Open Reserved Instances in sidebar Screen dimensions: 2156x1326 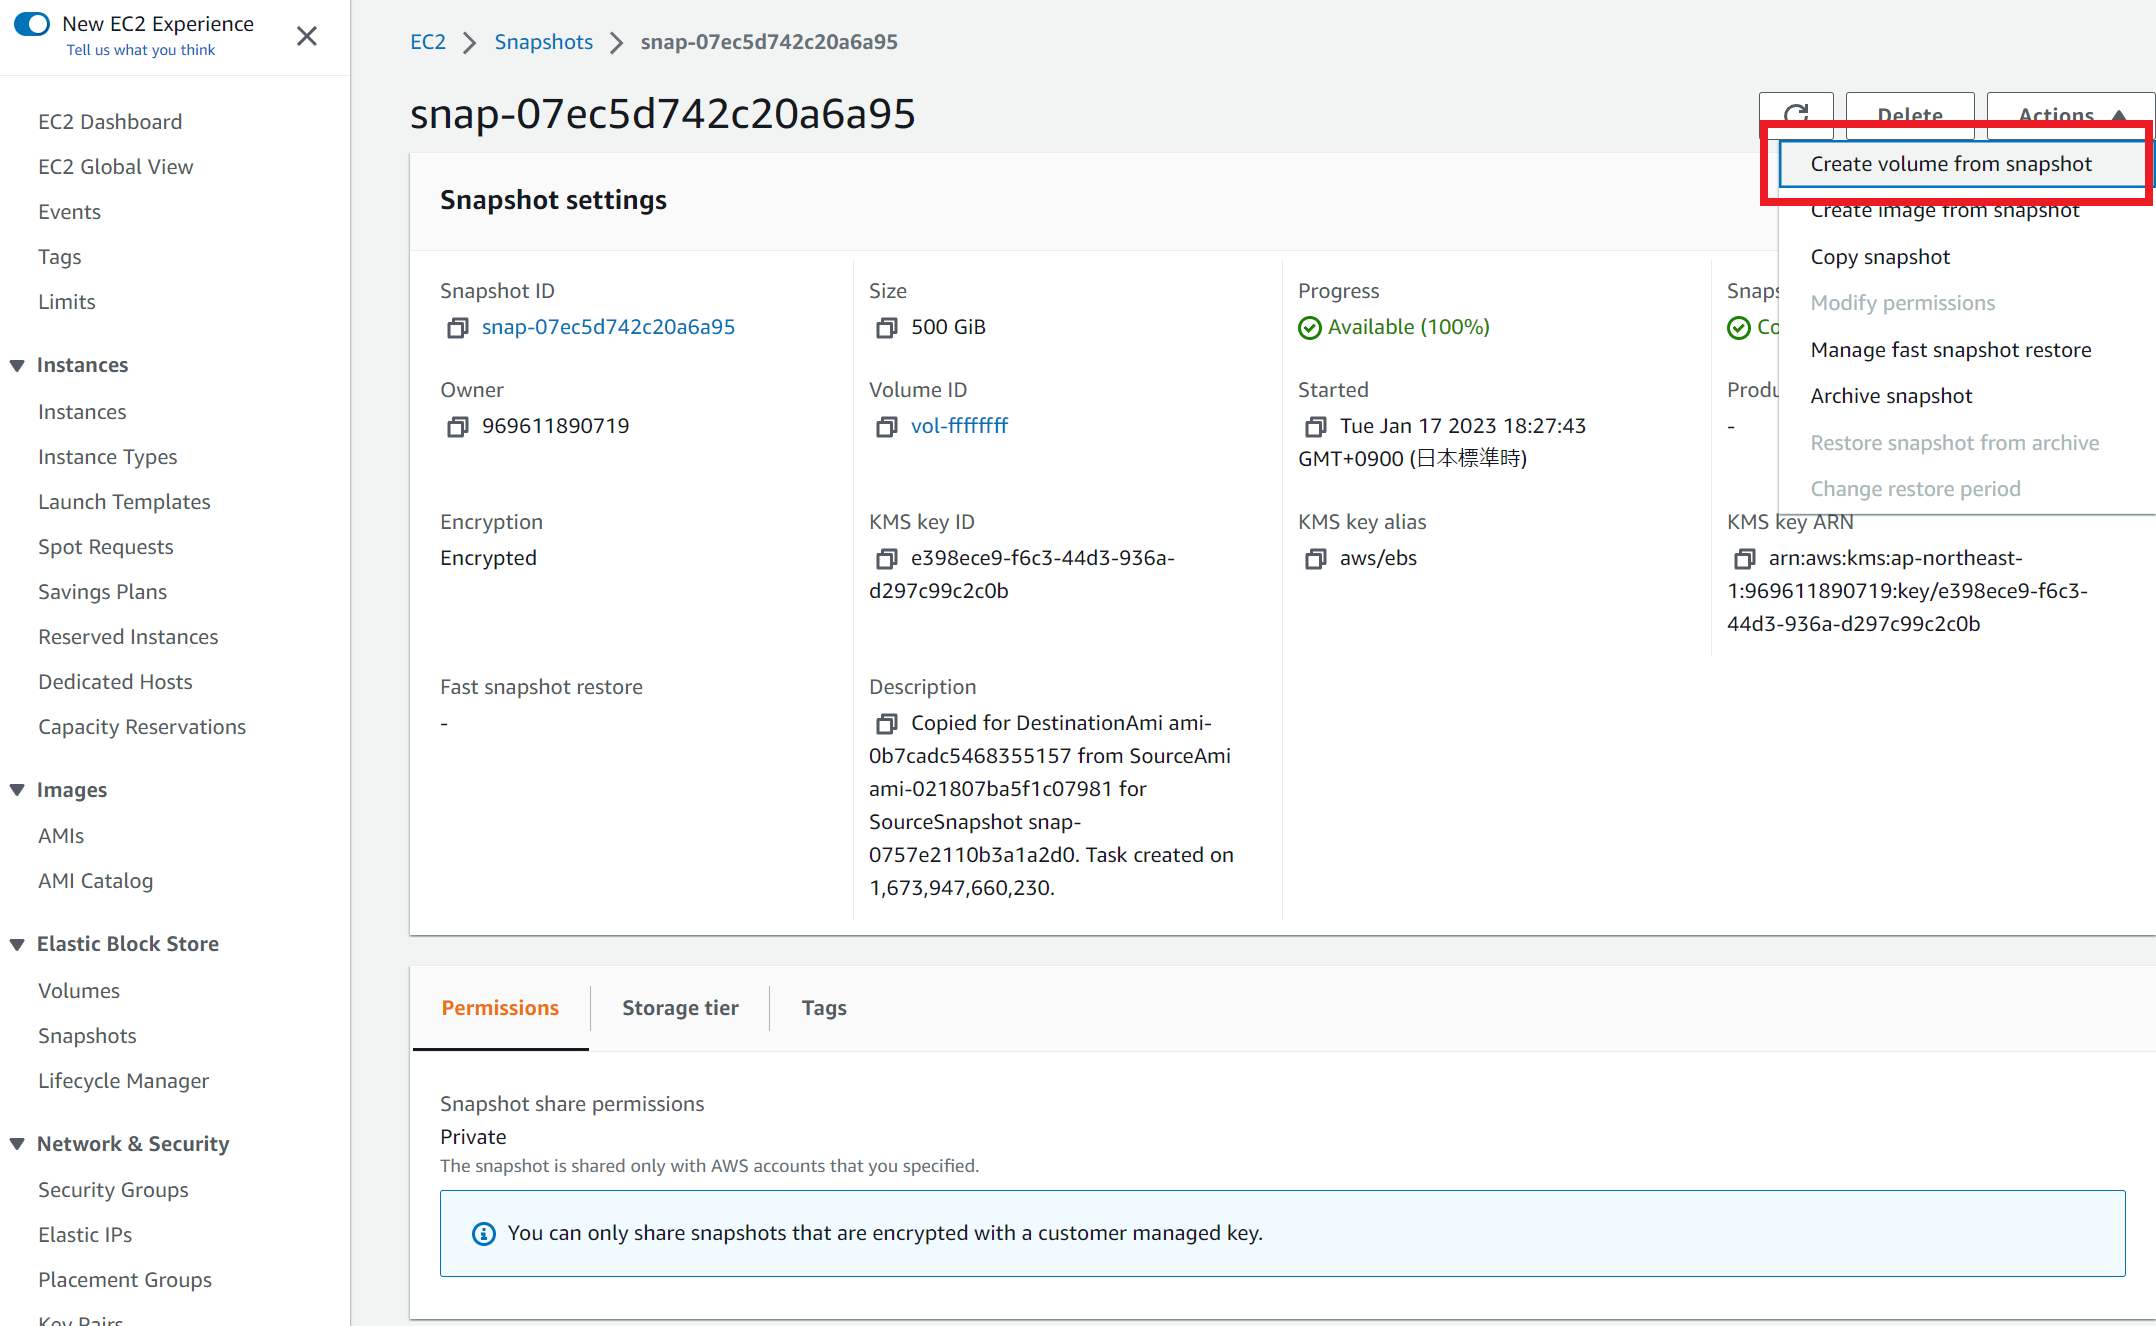pyautogui.click(x=128, y=637)
